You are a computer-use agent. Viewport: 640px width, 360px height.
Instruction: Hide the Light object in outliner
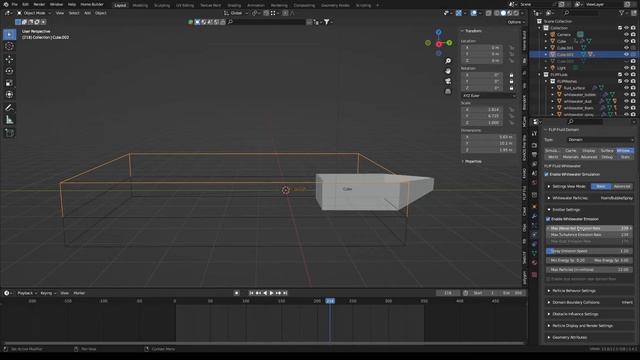(x=626, y=68)
